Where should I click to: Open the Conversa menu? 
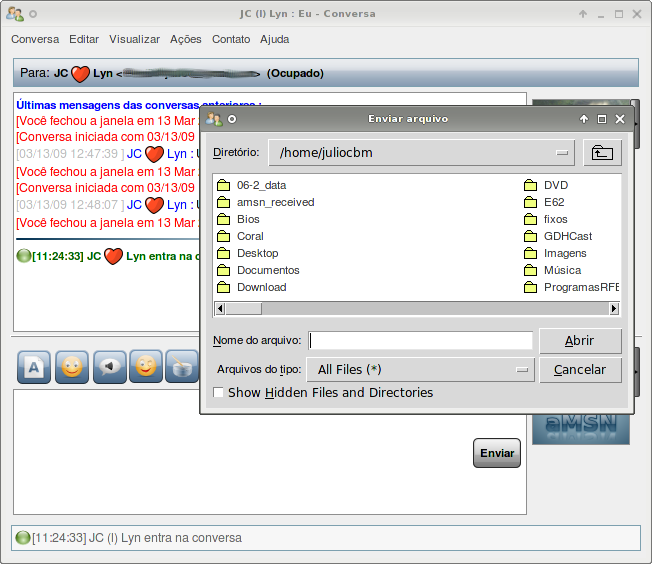click(35, 40)
